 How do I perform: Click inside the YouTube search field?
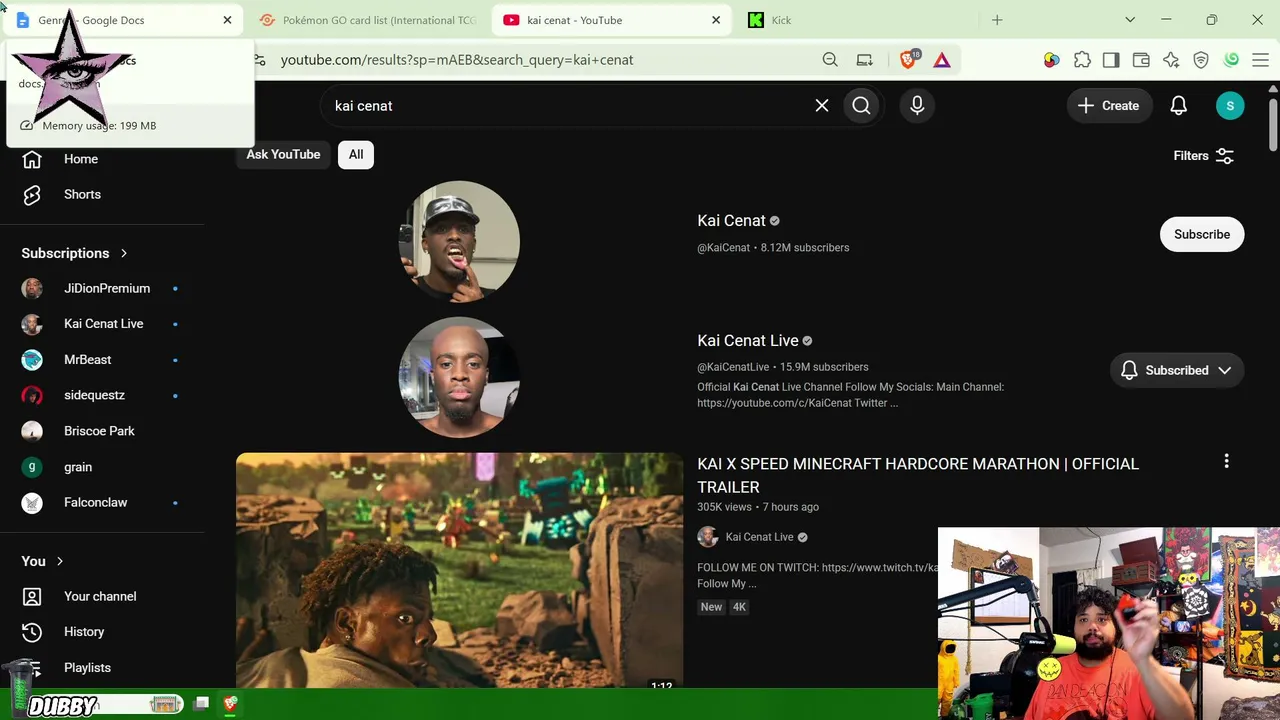570,105
